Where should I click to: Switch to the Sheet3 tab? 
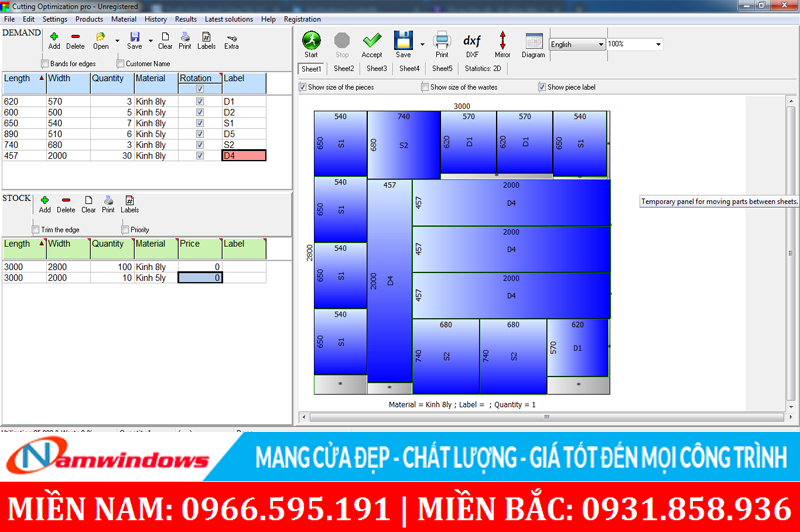pyautogui.click(x=377, y=68)
